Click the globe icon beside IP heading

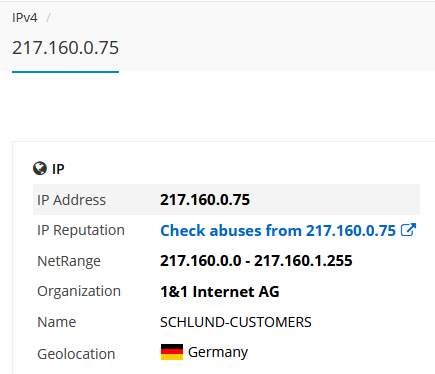[x=40, y=168]
